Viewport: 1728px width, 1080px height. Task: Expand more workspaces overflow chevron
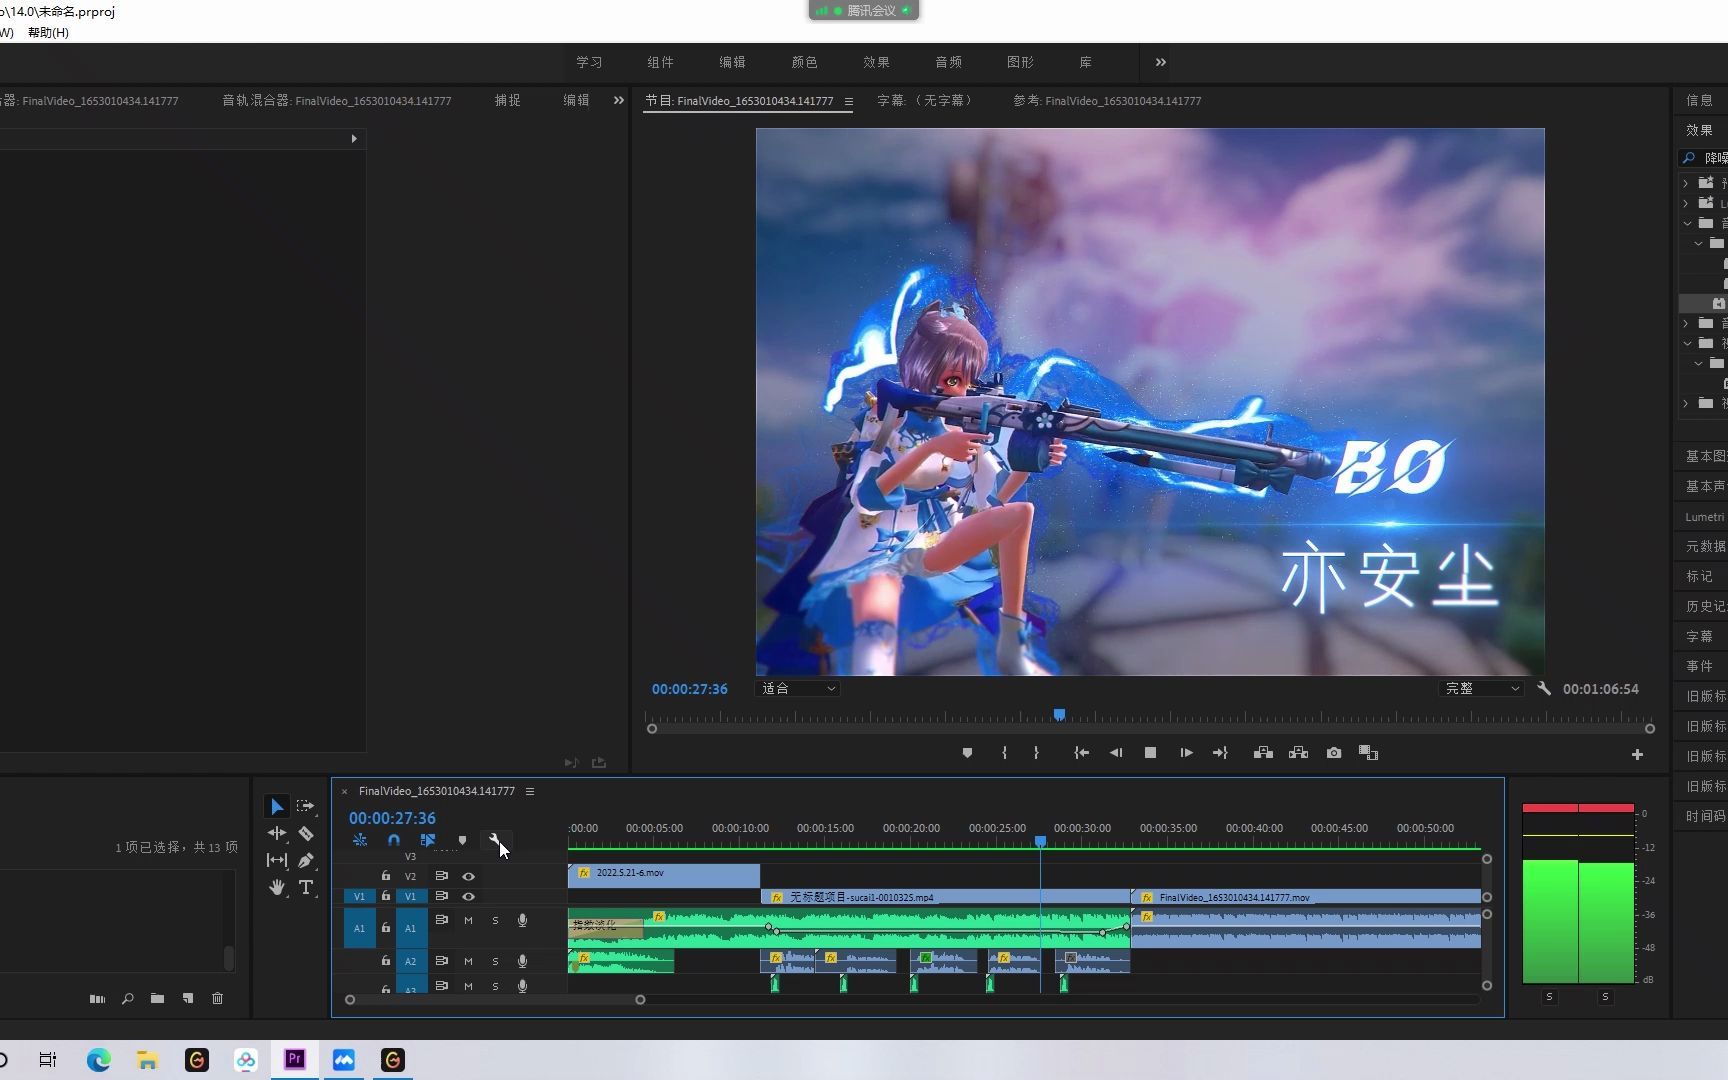tap(1161, 62)
